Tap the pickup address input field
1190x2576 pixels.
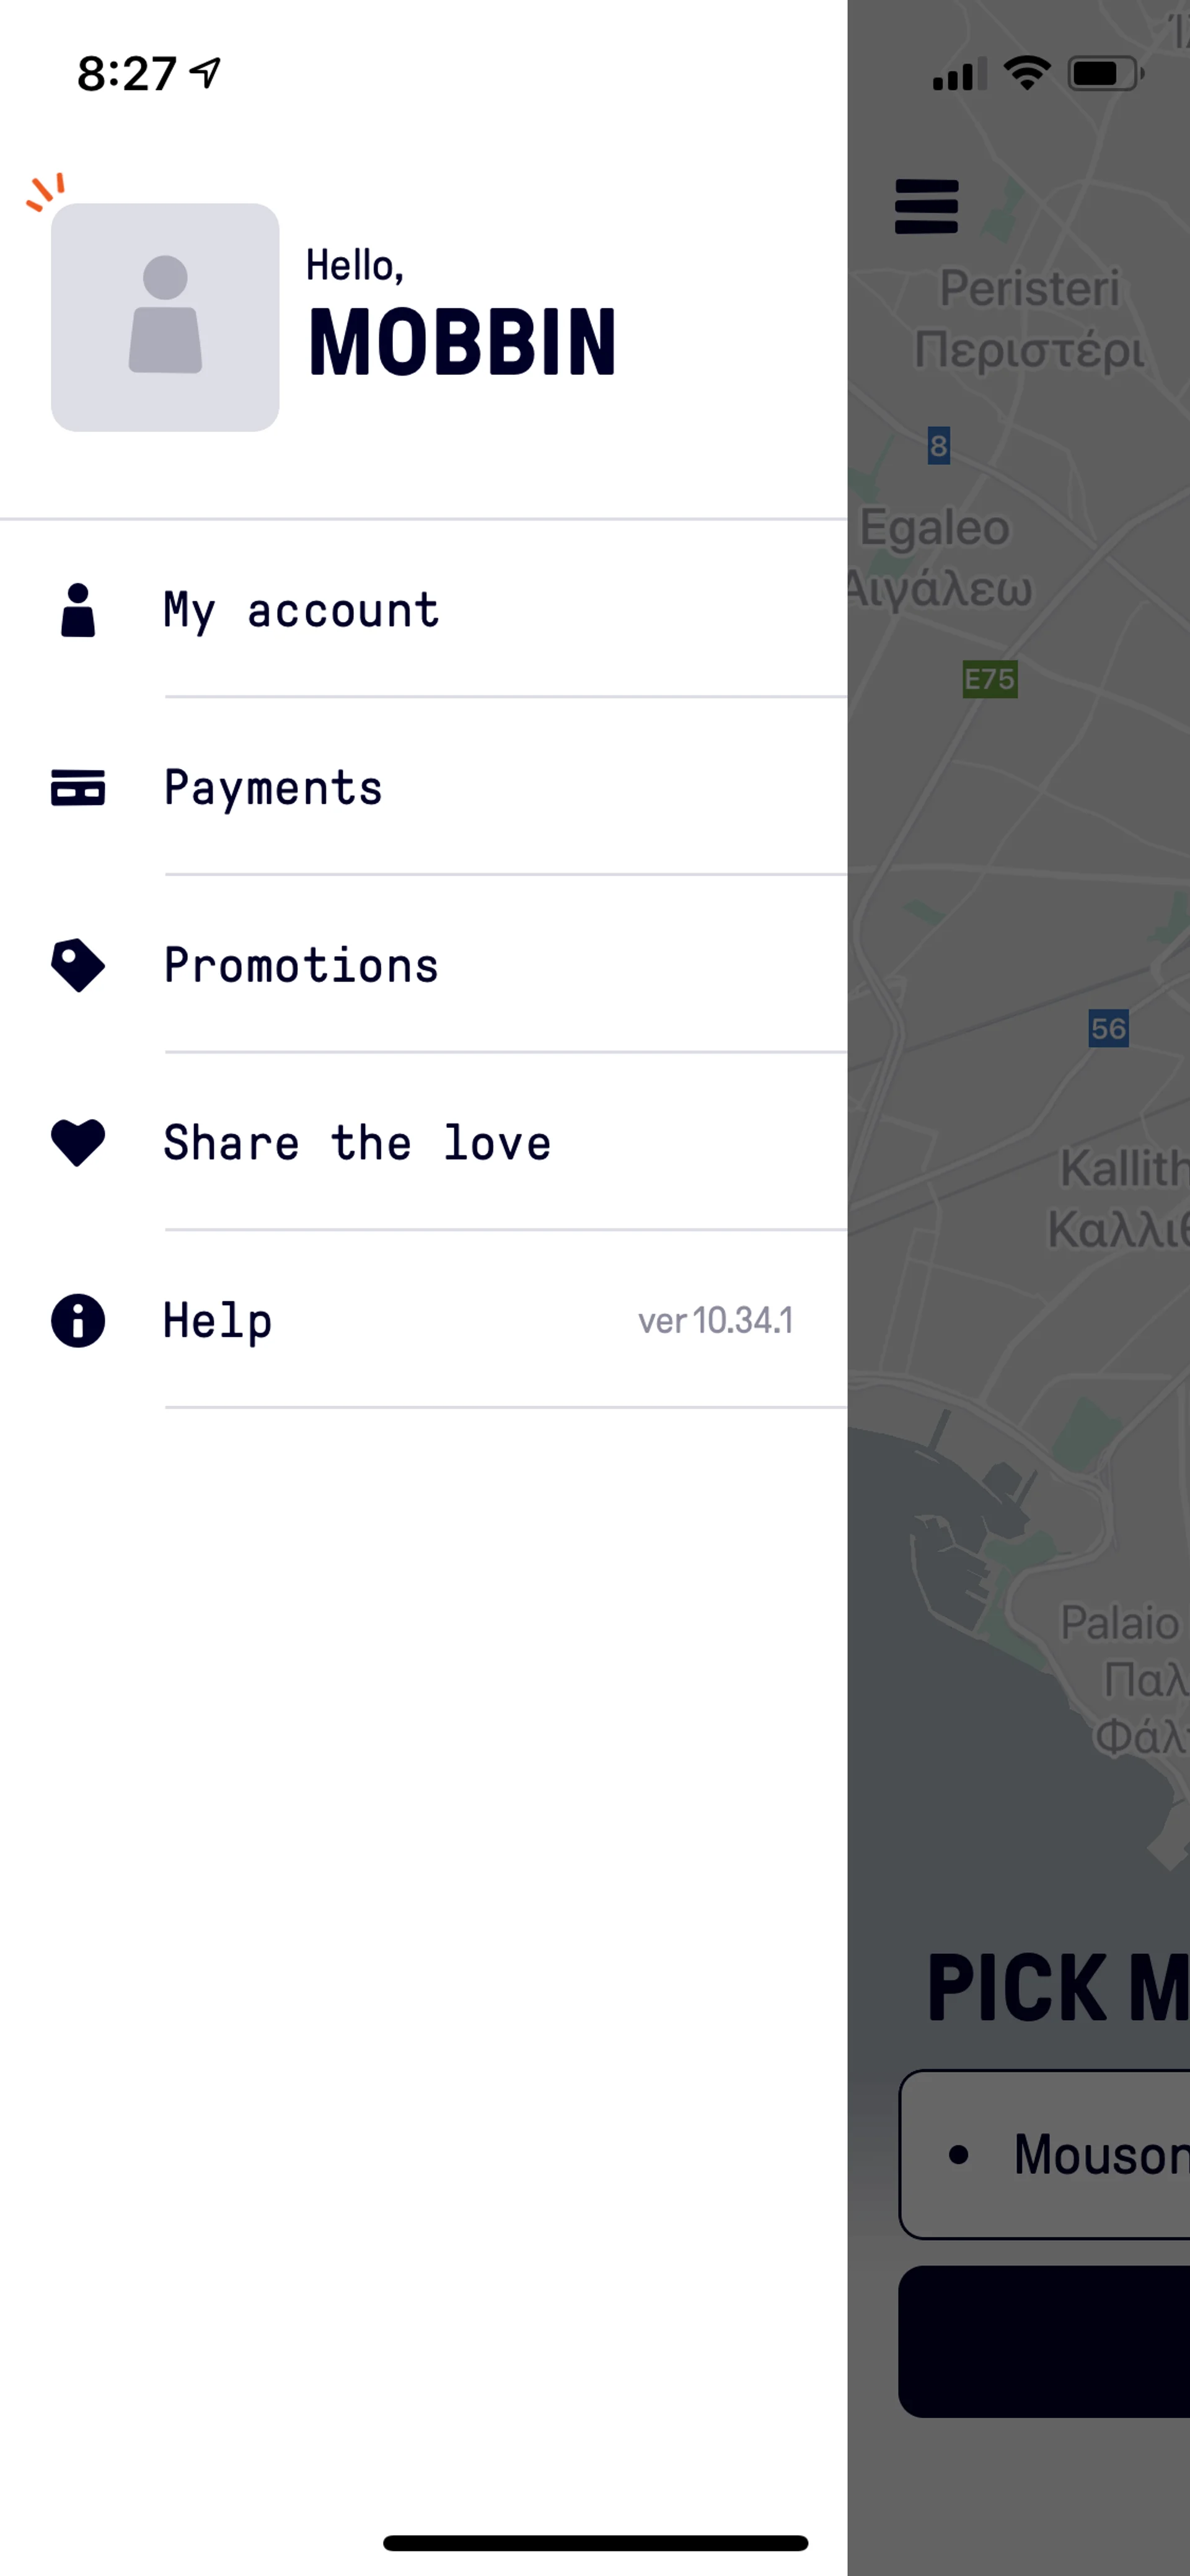[x=1050, y=2154]
